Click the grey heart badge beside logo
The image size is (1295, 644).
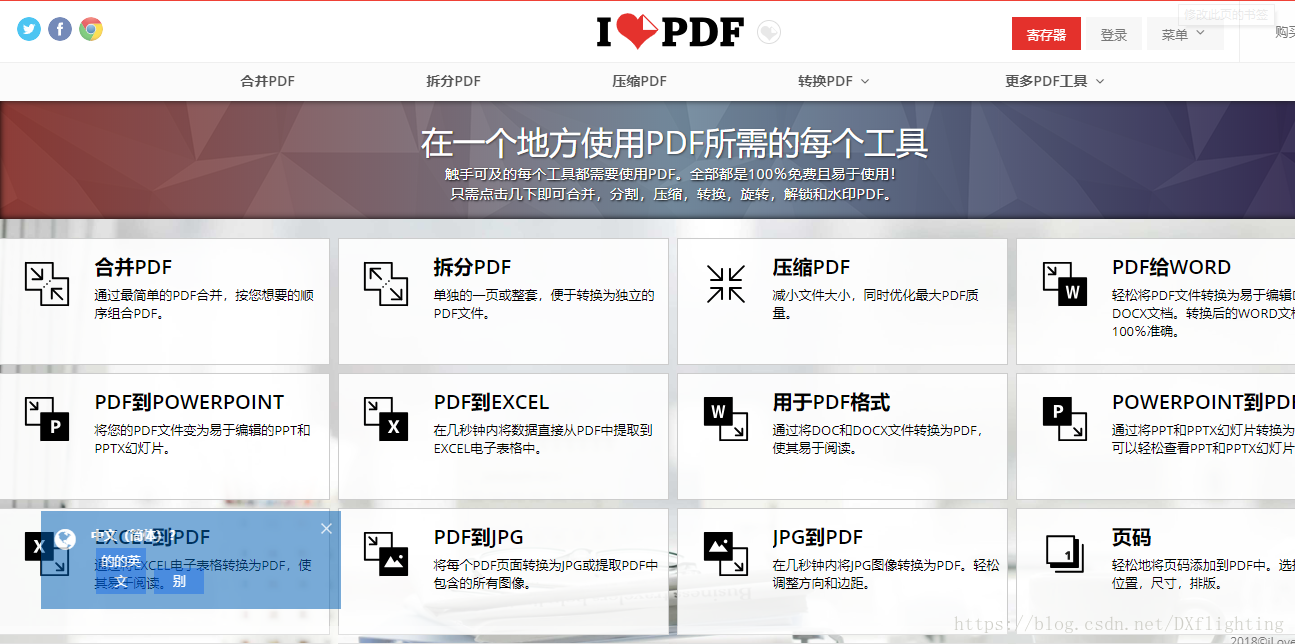pyautogui.click(x=768, y=33)
